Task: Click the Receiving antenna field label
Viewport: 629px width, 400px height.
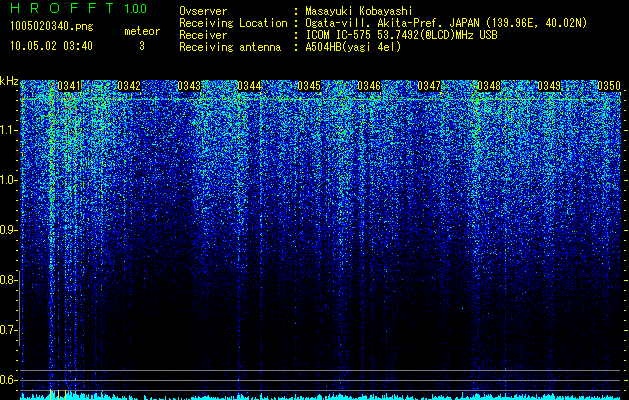Action: [230, 47]
